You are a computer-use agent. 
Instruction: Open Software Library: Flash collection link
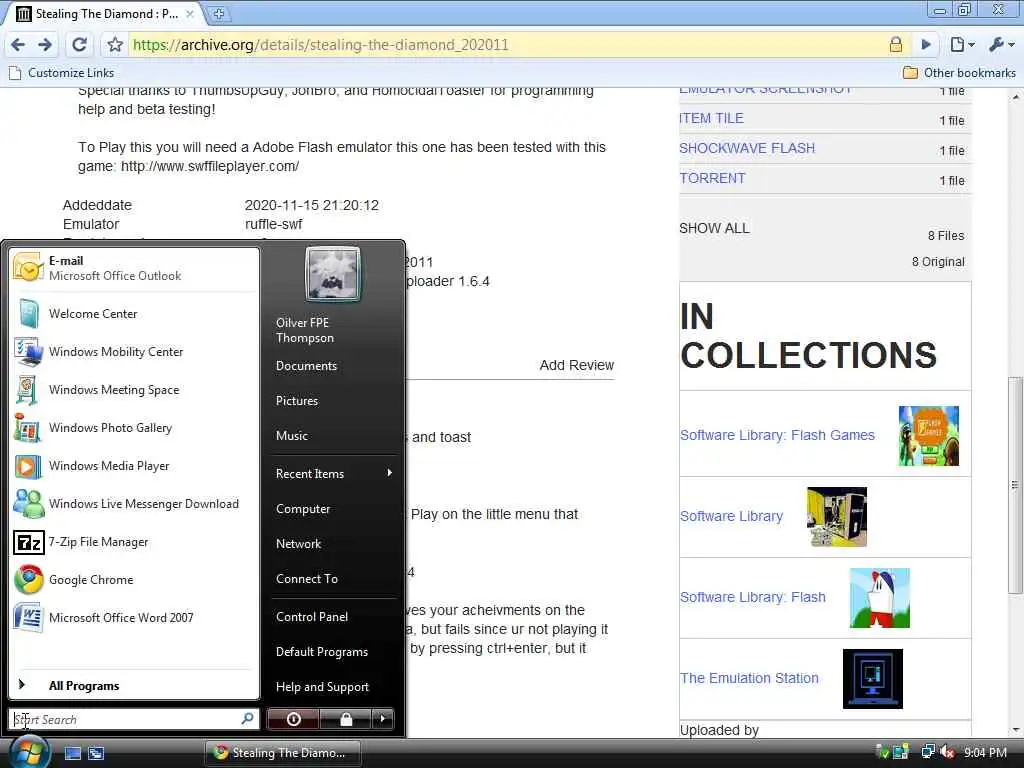tap(753, 597)
